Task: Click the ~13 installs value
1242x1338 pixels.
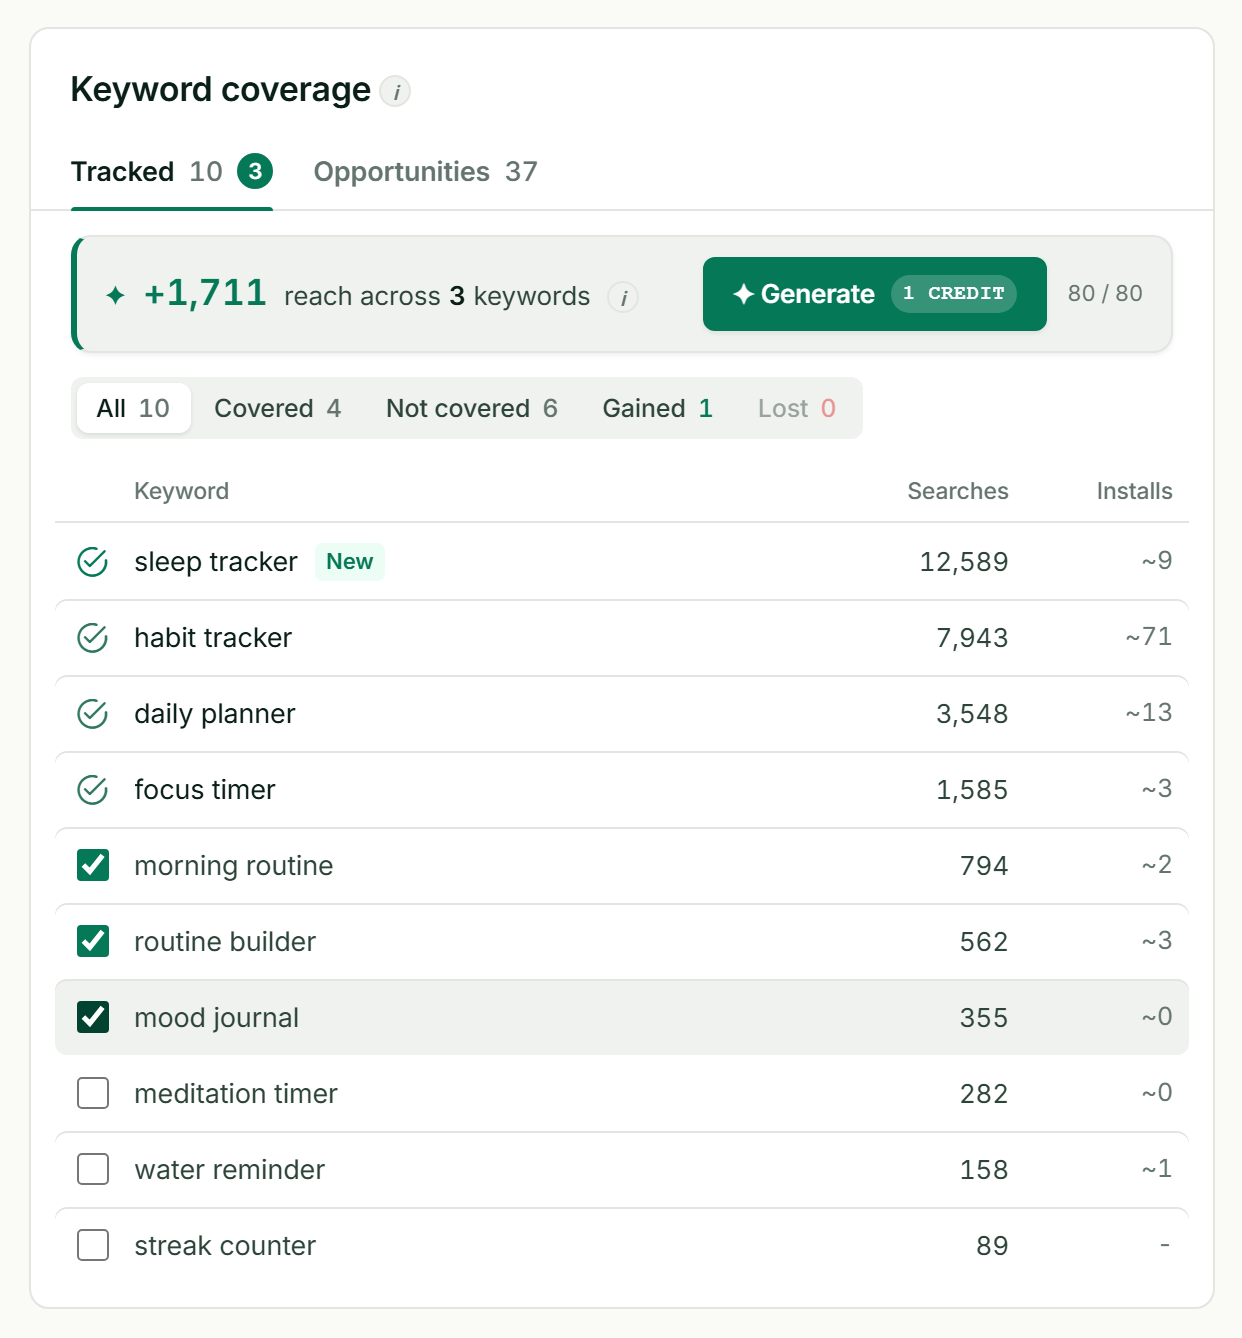Action: pos(1149,713)
